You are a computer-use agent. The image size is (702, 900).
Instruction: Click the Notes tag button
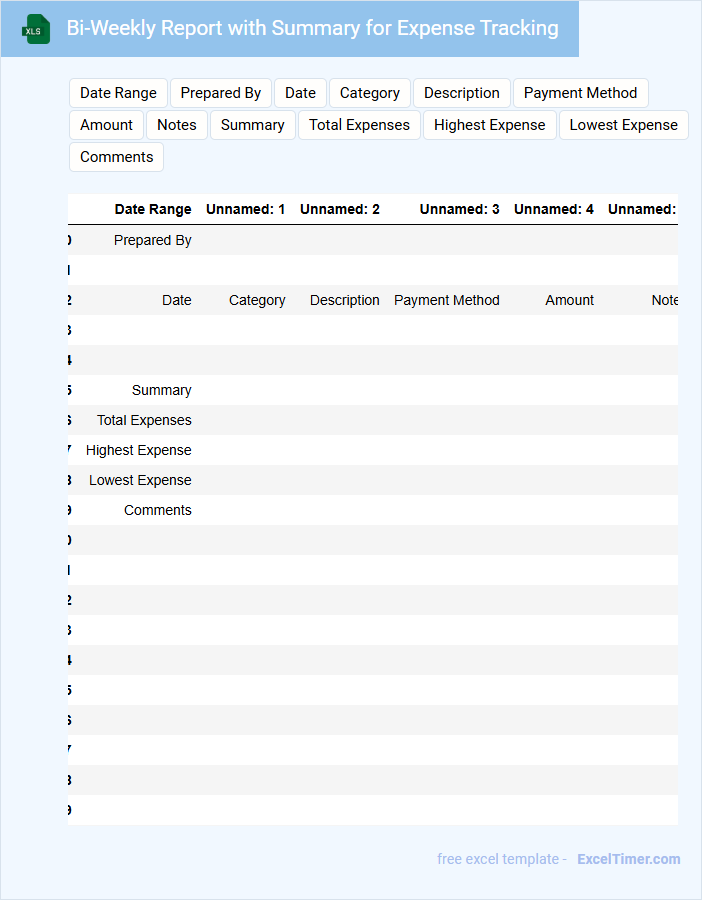point(177,125)
